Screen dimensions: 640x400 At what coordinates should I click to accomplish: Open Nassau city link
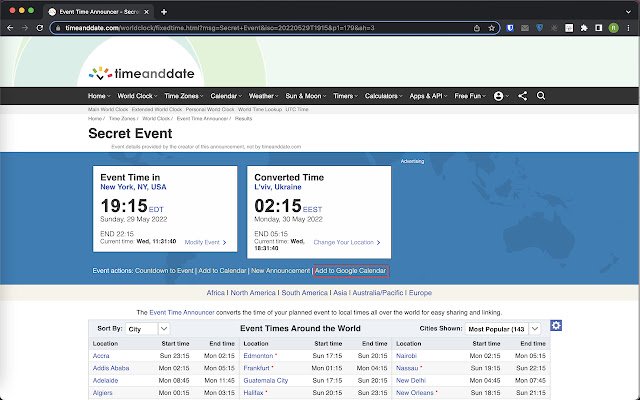point(407,368)
